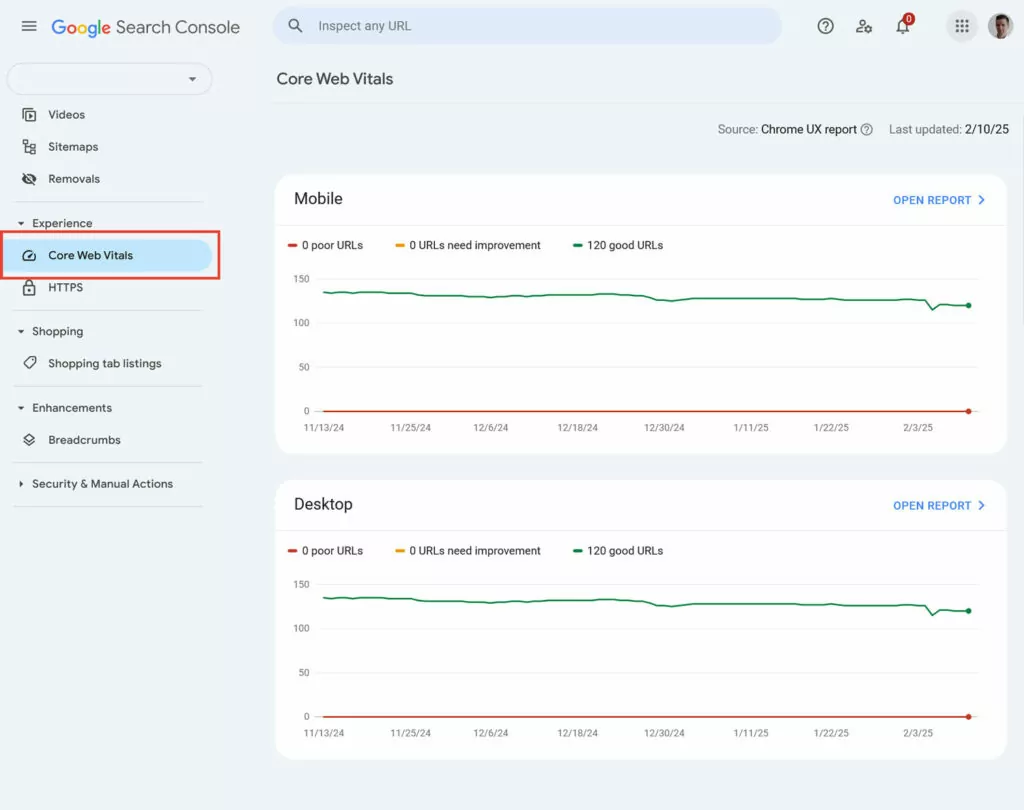
Task: Open the hamburger navigation menu
Action: 29,26
